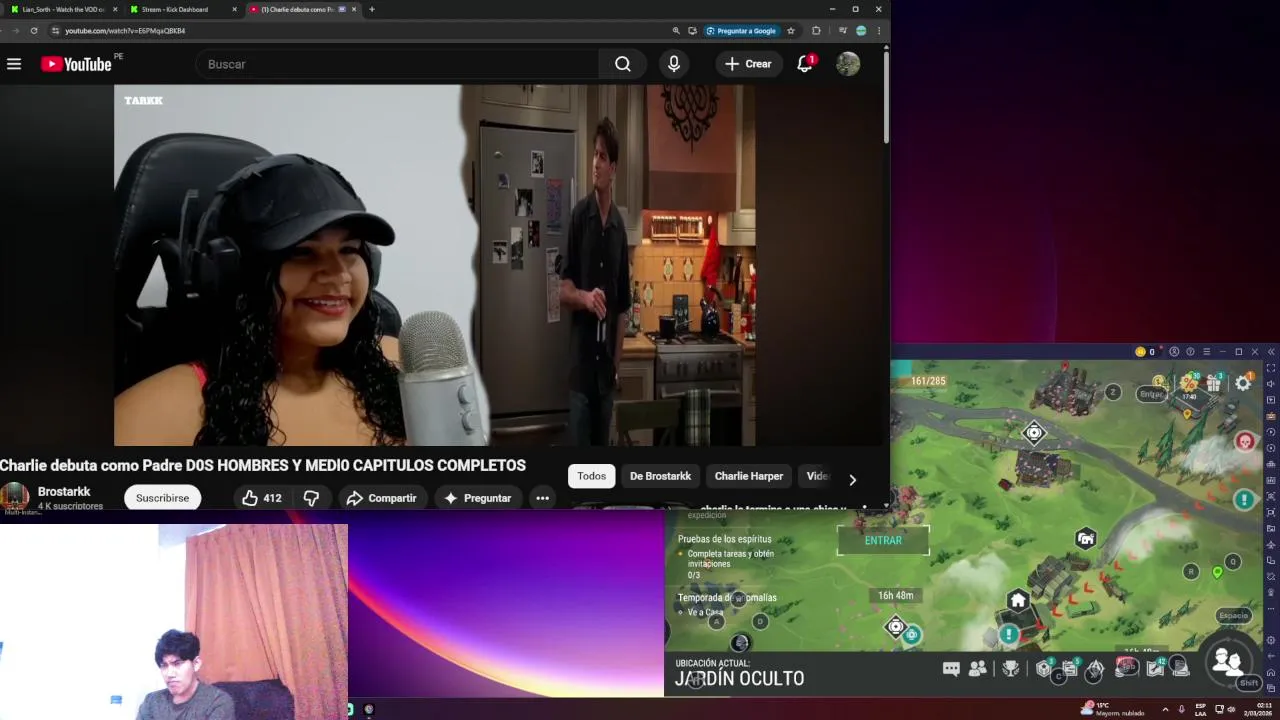Open the friends icon in game bar
This screenshot has height=720, width=1280.
tap(978, 669)
